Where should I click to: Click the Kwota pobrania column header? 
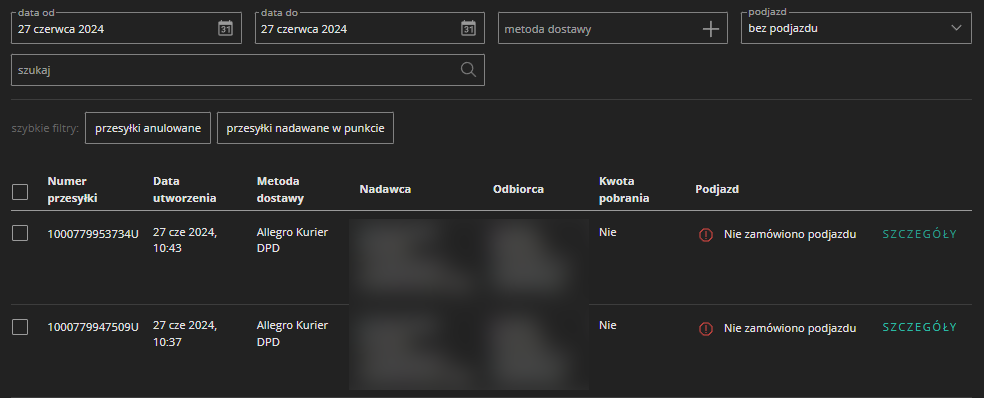pos(624,190)
